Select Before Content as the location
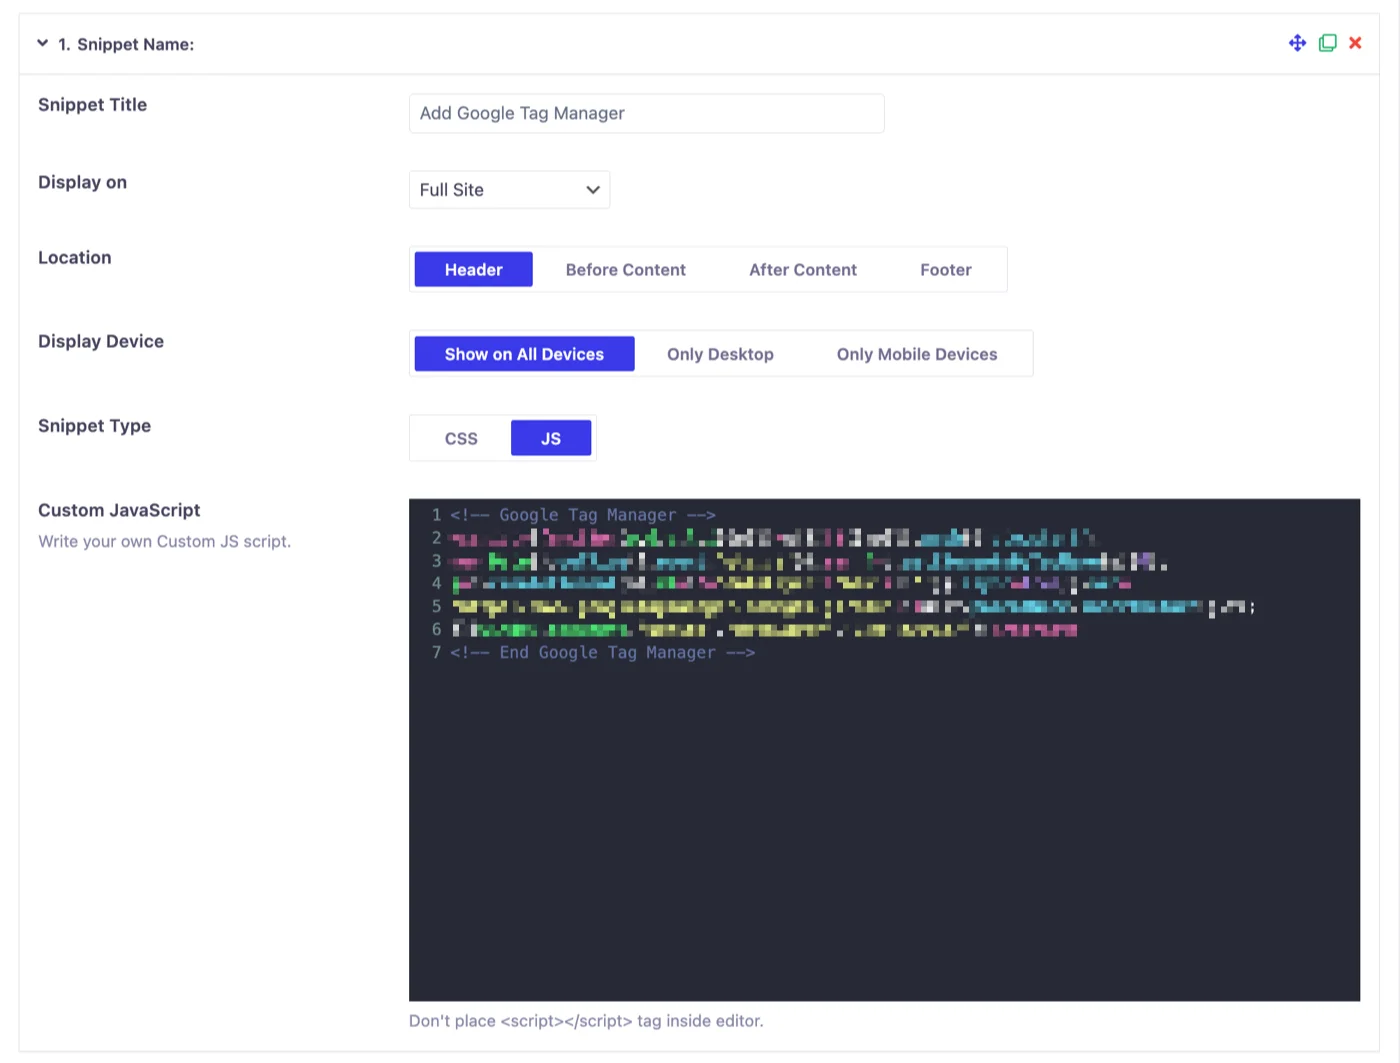This screenshot has height=1063, width=1400. pos(626,269)
